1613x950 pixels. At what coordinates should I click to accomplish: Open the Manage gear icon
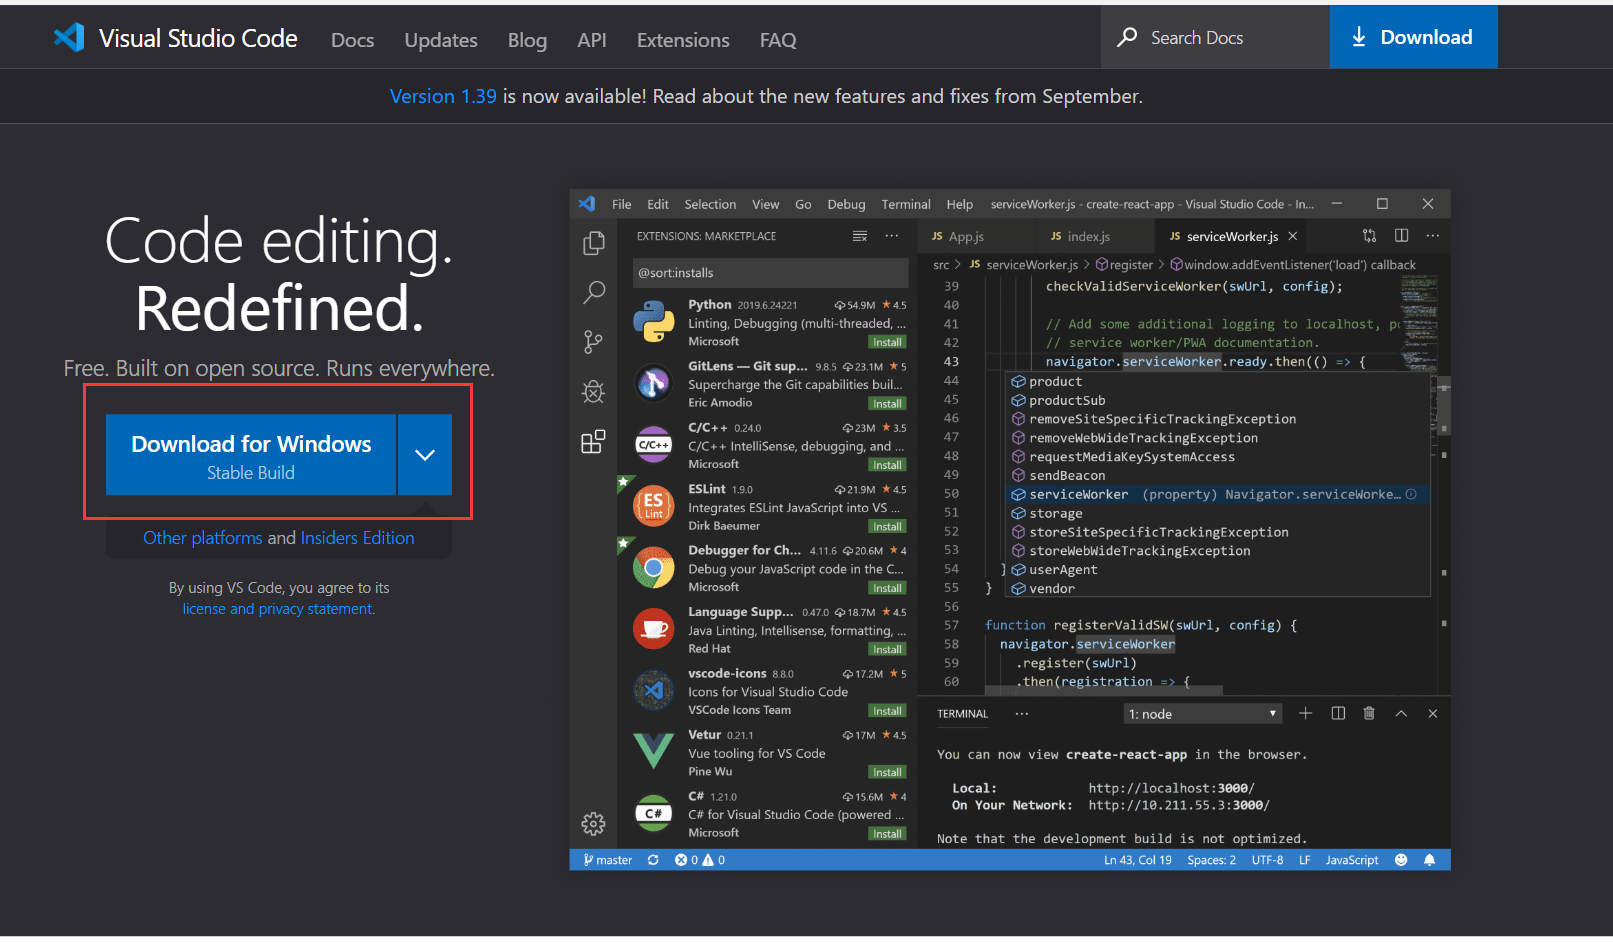(594, 823)
